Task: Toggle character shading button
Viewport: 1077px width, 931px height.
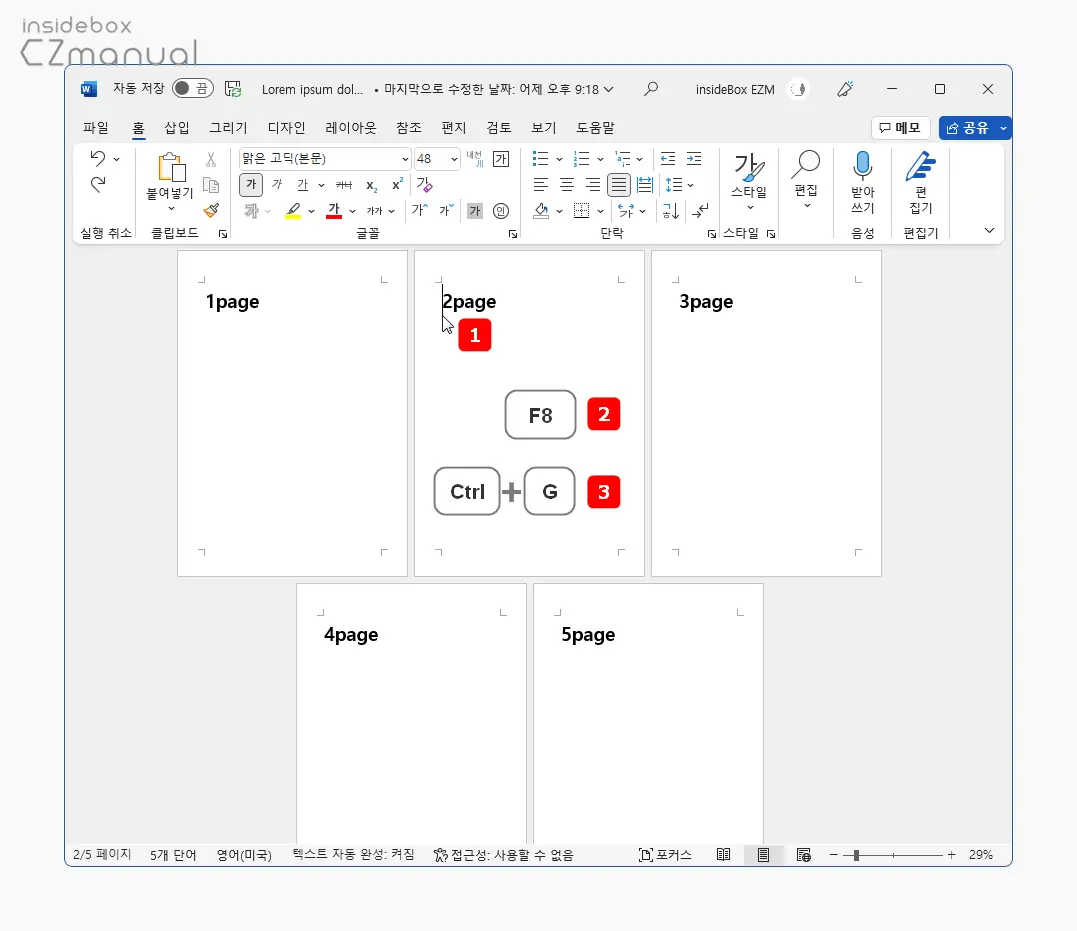Action: tap(475, 211)
